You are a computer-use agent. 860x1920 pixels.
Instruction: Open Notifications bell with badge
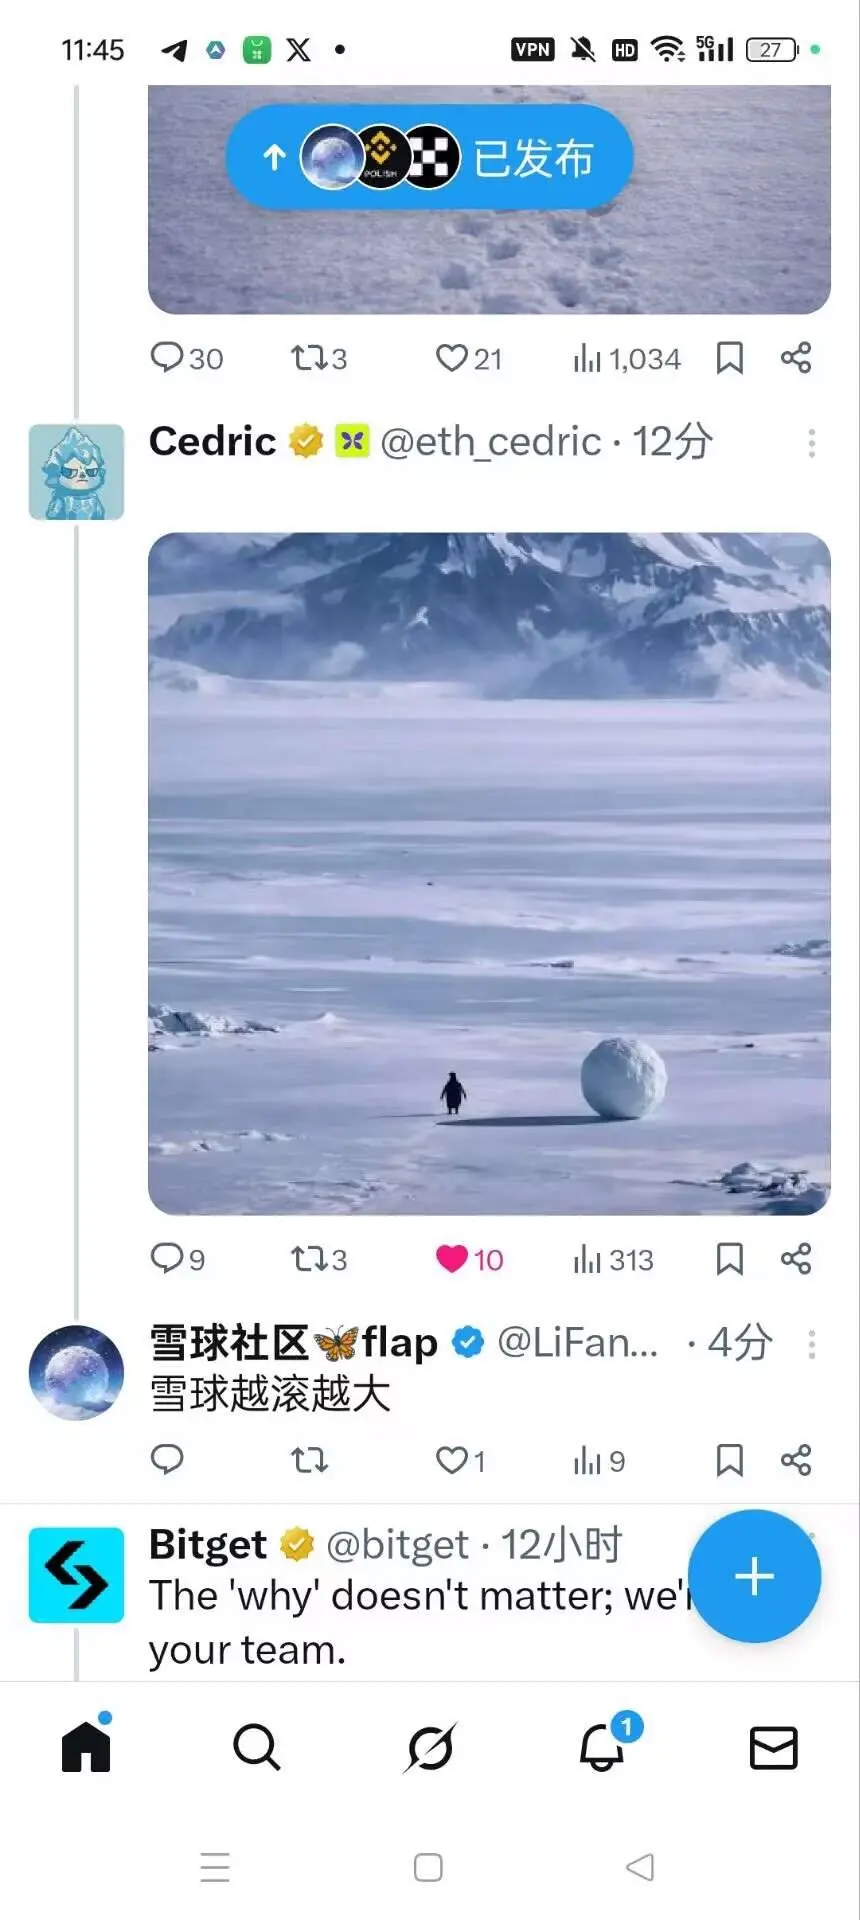(603, 1745)
